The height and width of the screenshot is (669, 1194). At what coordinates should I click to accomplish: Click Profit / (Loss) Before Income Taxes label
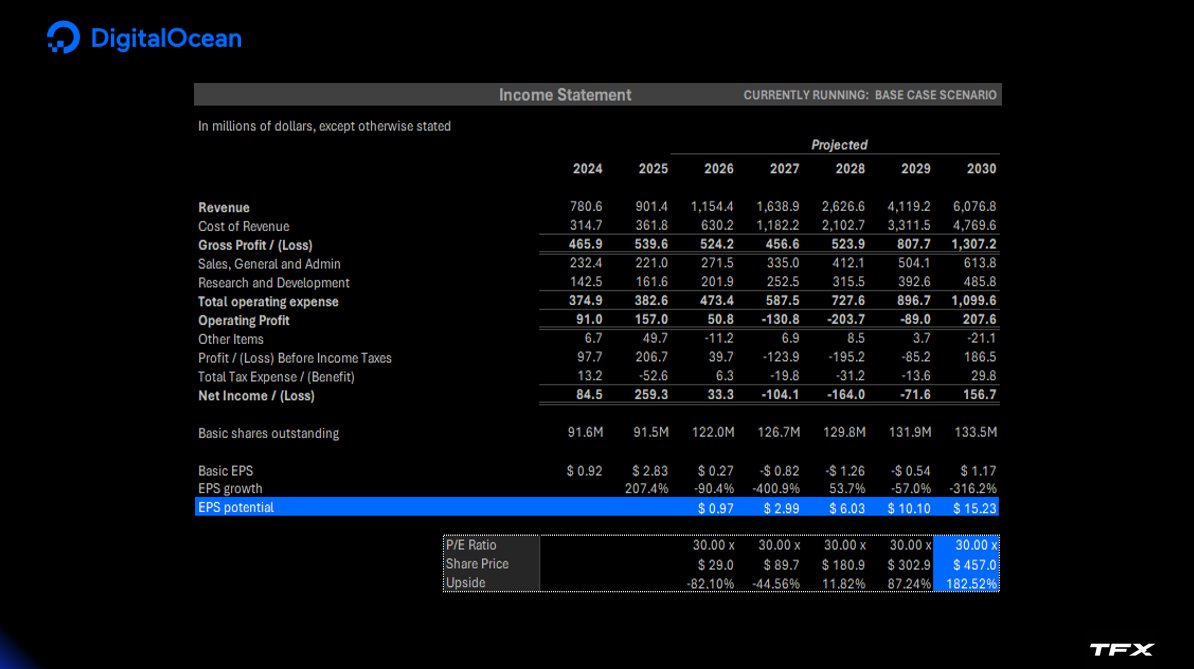point(295,358)
